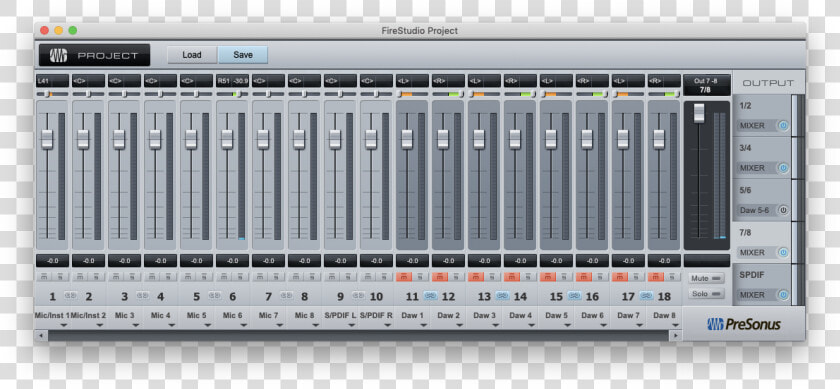Mute channel 5 with its M button
Viewport: 840px width, 389px height.
pos(189,276)
